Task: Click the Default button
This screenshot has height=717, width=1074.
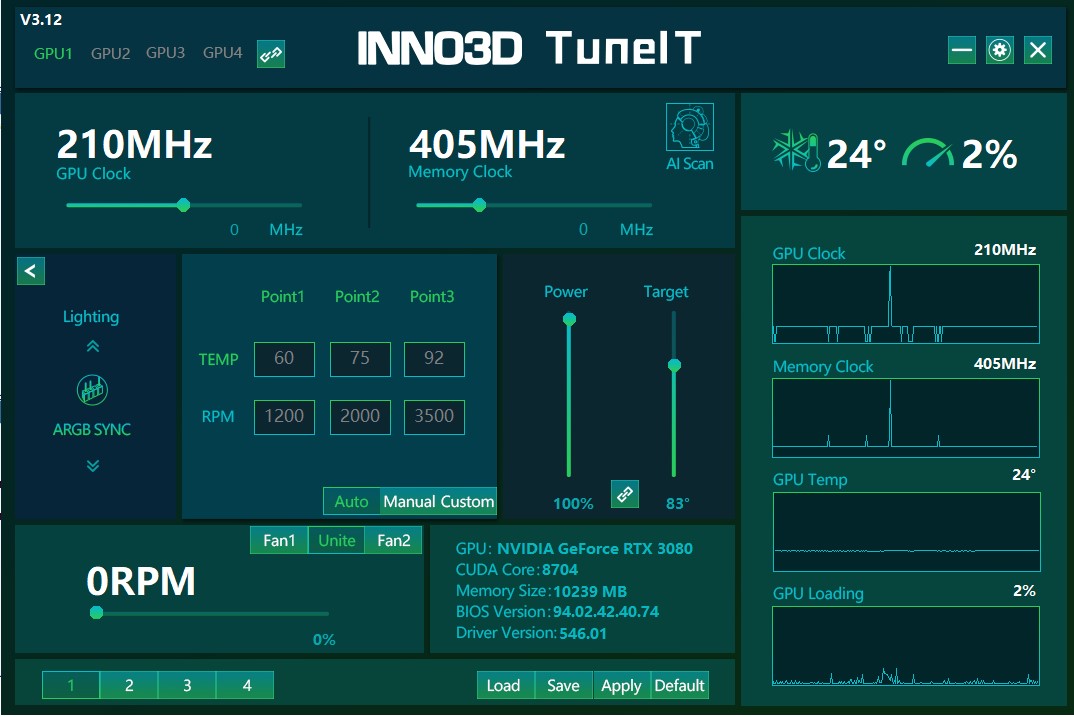Action: coord(679,685)
